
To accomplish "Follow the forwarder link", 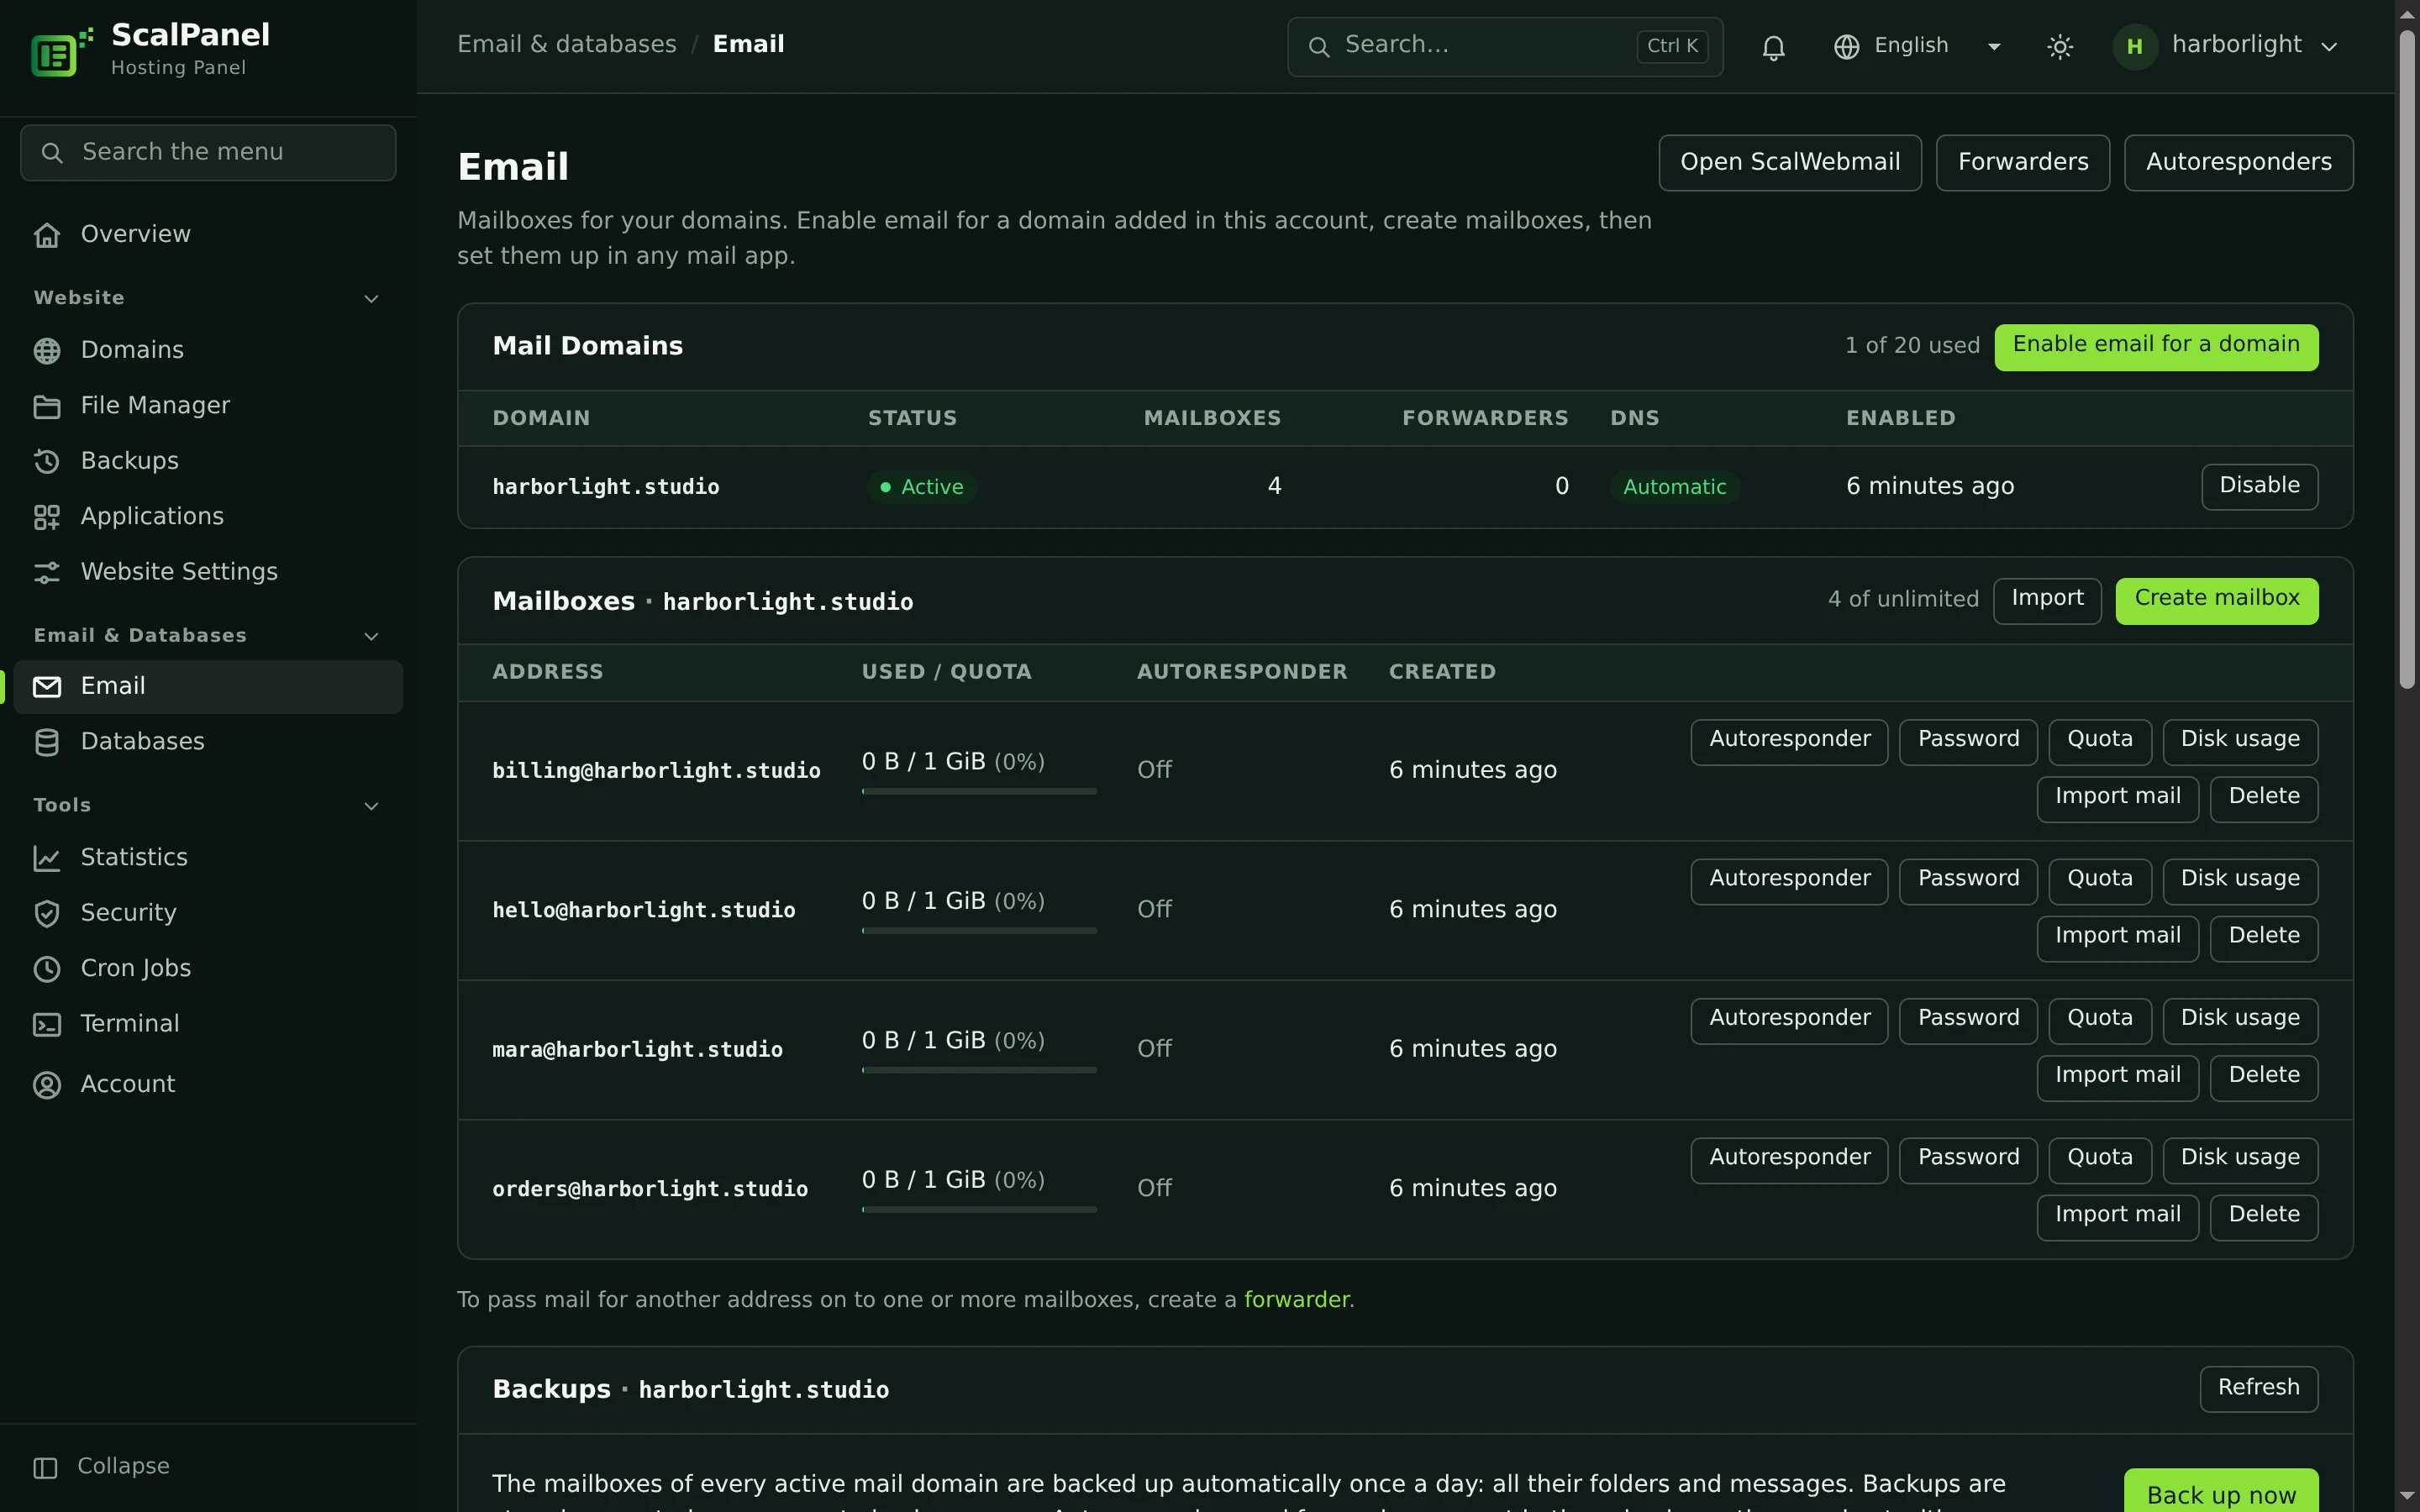I will coord(1296,1300).
